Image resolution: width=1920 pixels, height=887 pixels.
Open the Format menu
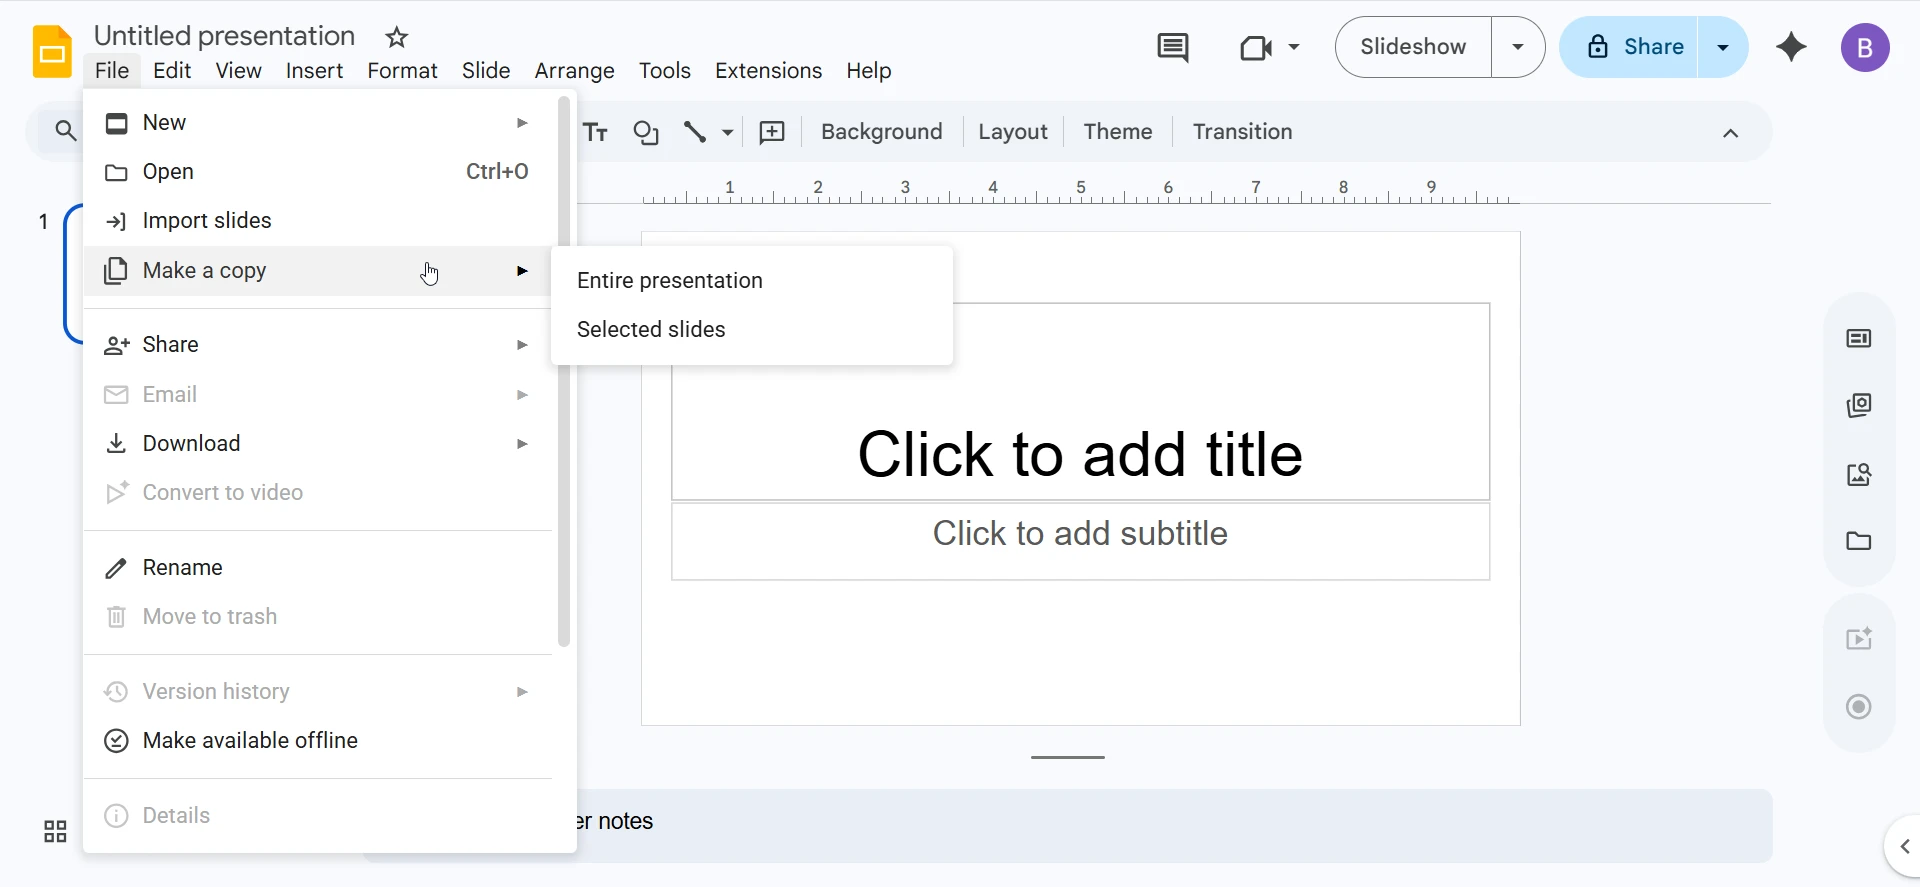pyautogui.click(x=402, y=71)
